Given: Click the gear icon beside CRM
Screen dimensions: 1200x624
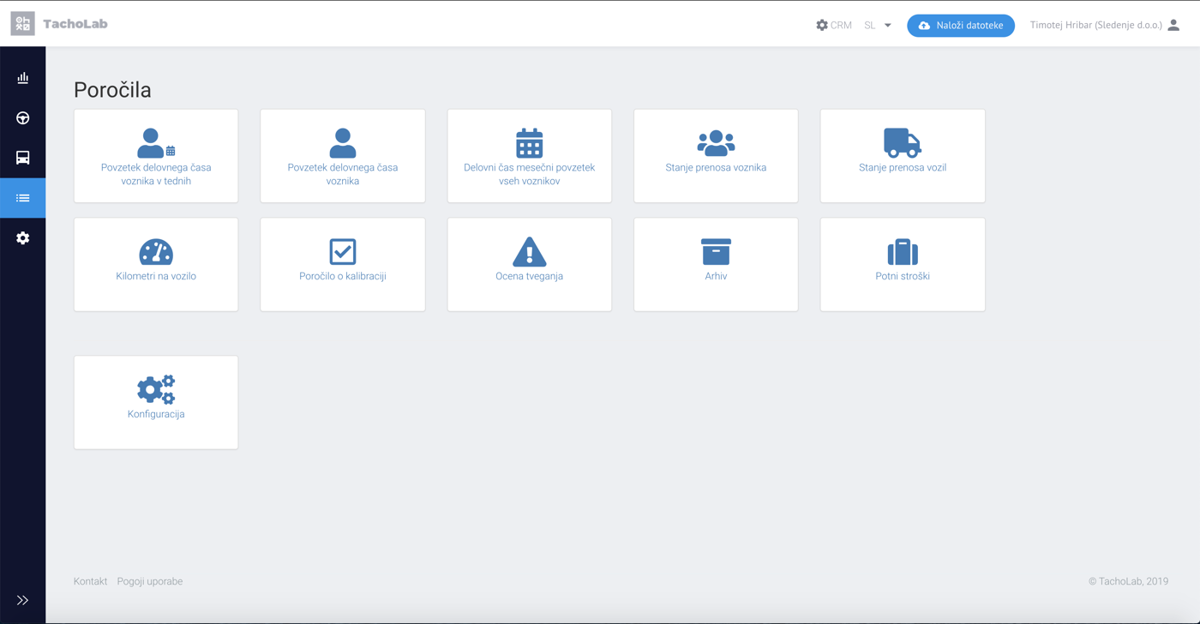Looking at the screenshot, I should [x=822, y=25].
